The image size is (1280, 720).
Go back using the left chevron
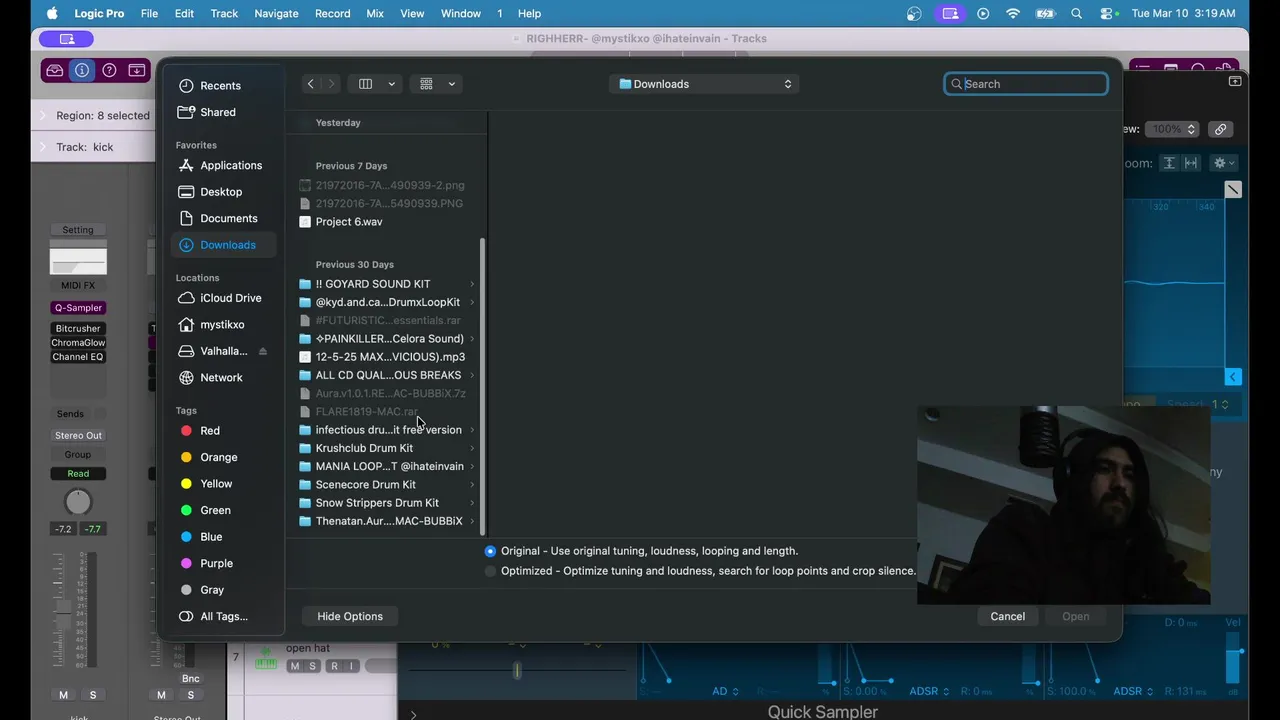point(311,84)
